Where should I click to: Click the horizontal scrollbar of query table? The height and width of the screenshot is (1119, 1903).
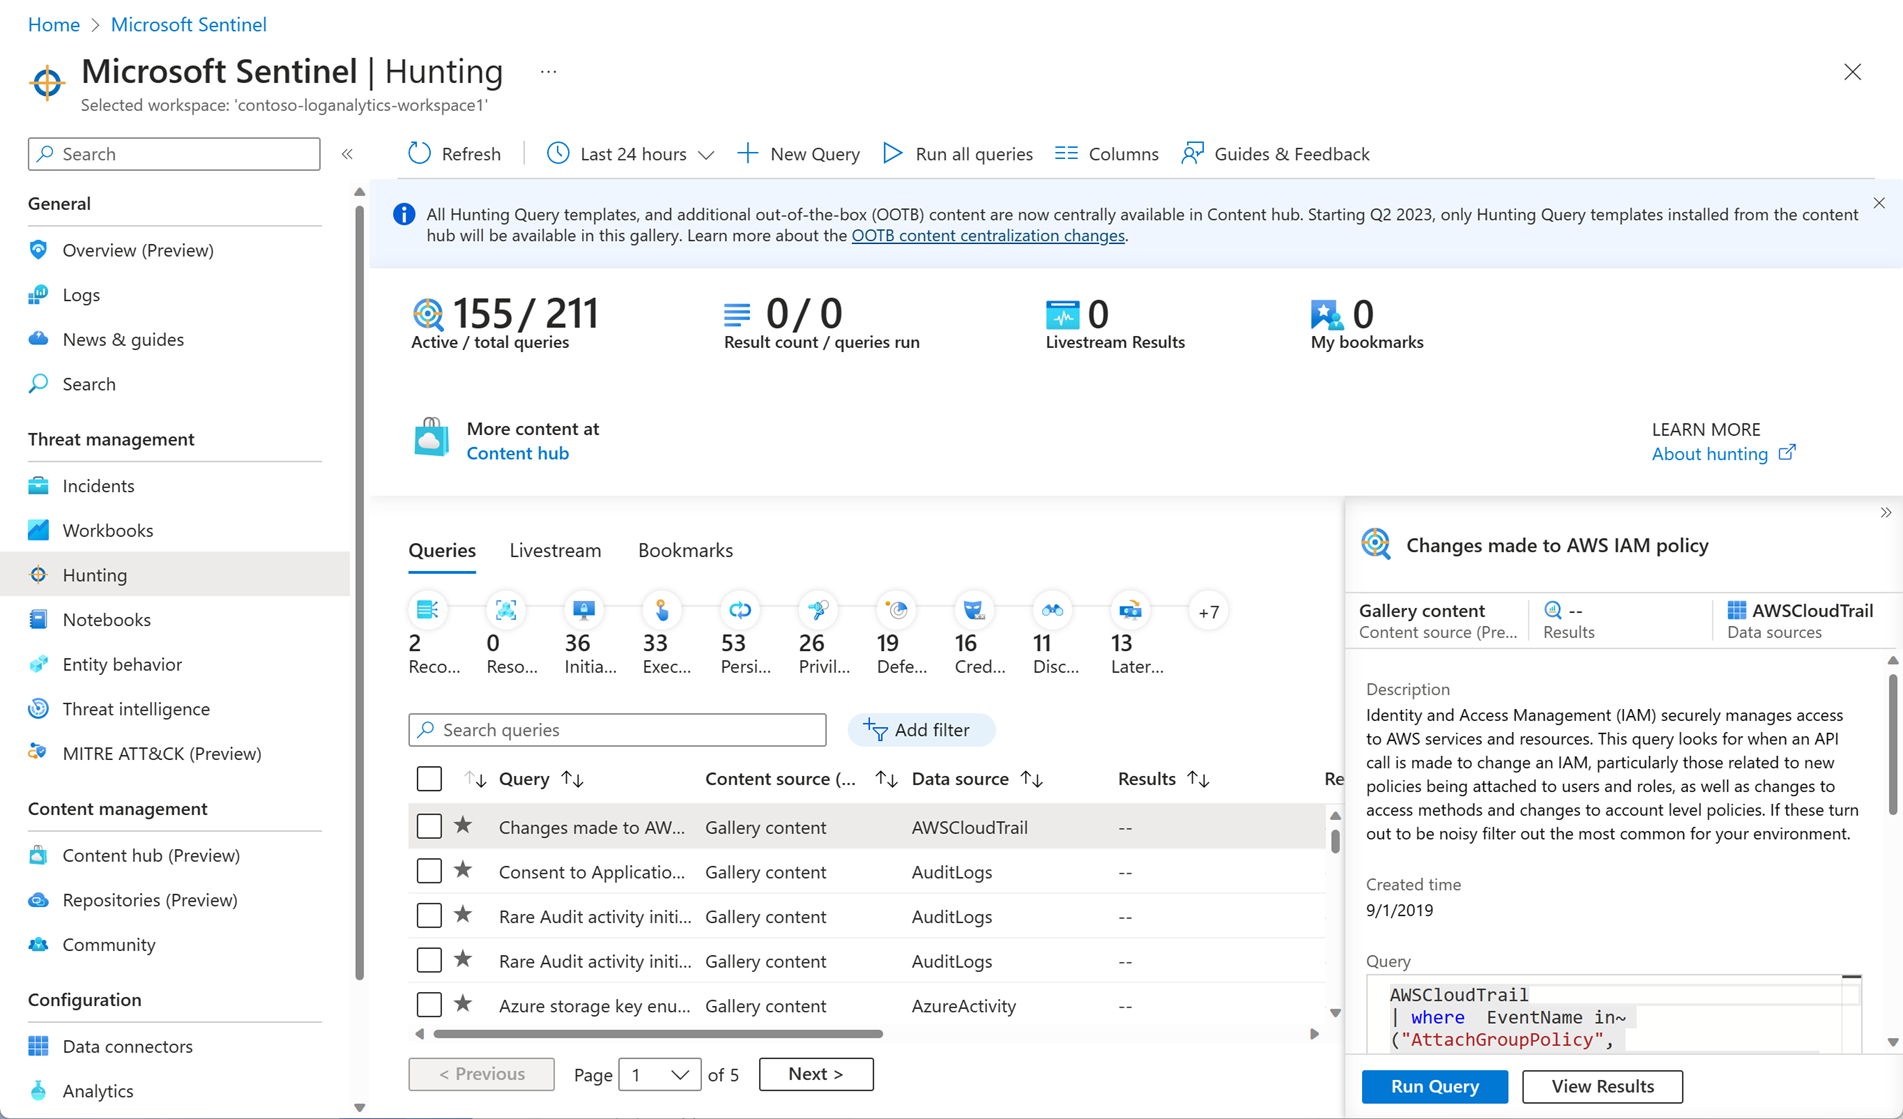pos(658,1034)
